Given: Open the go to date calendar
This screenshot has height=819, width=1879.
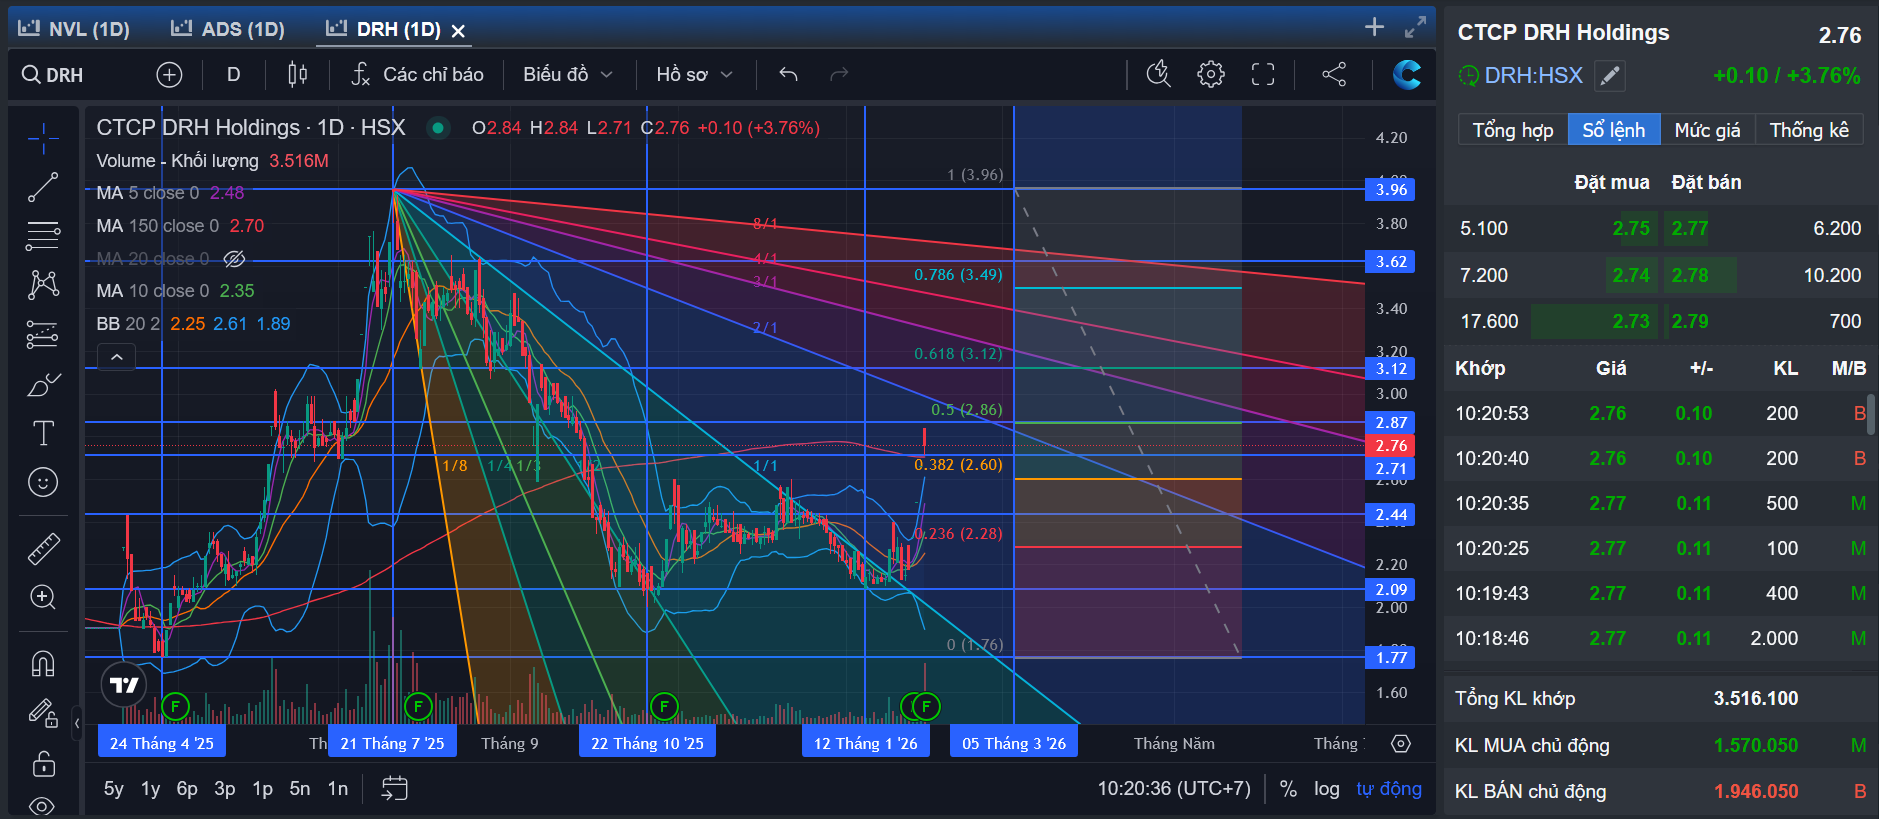Looking at the screenshot, I should [395, 789].
